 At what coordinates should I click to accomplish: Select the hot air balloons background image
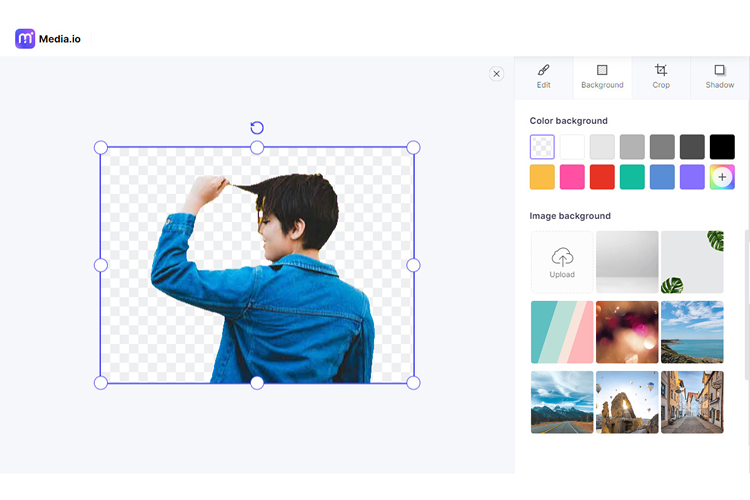(x=627, y=402)
